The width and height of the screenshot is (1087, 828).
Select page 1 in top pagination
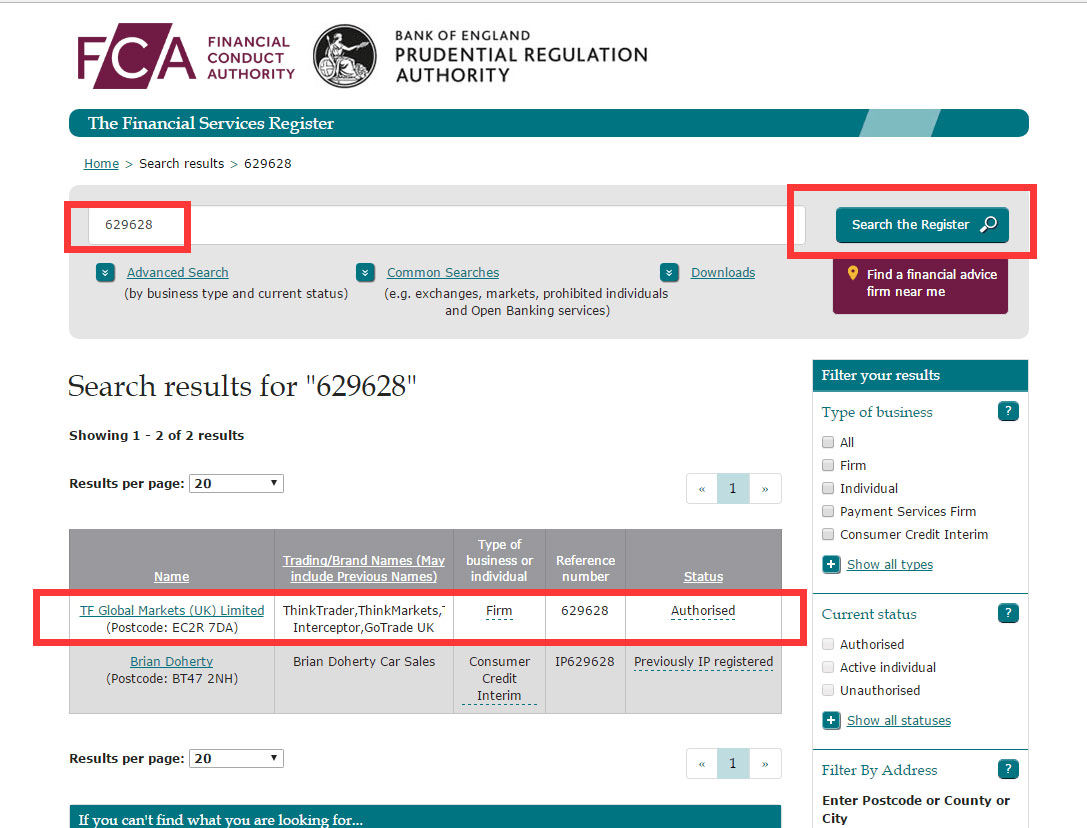[733, 489]
